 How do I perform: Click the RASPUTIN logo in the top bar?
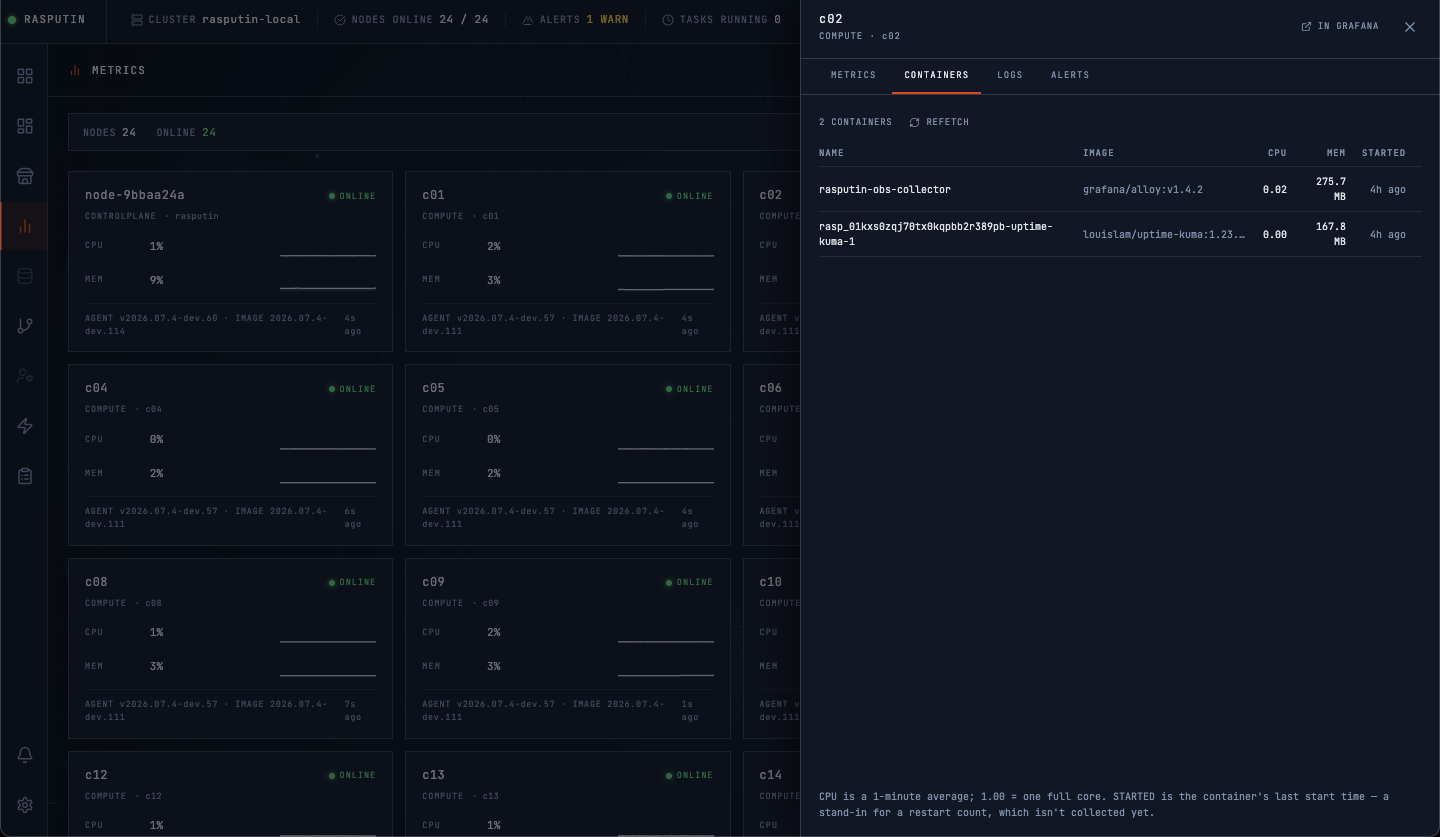[x=47, y=19]
